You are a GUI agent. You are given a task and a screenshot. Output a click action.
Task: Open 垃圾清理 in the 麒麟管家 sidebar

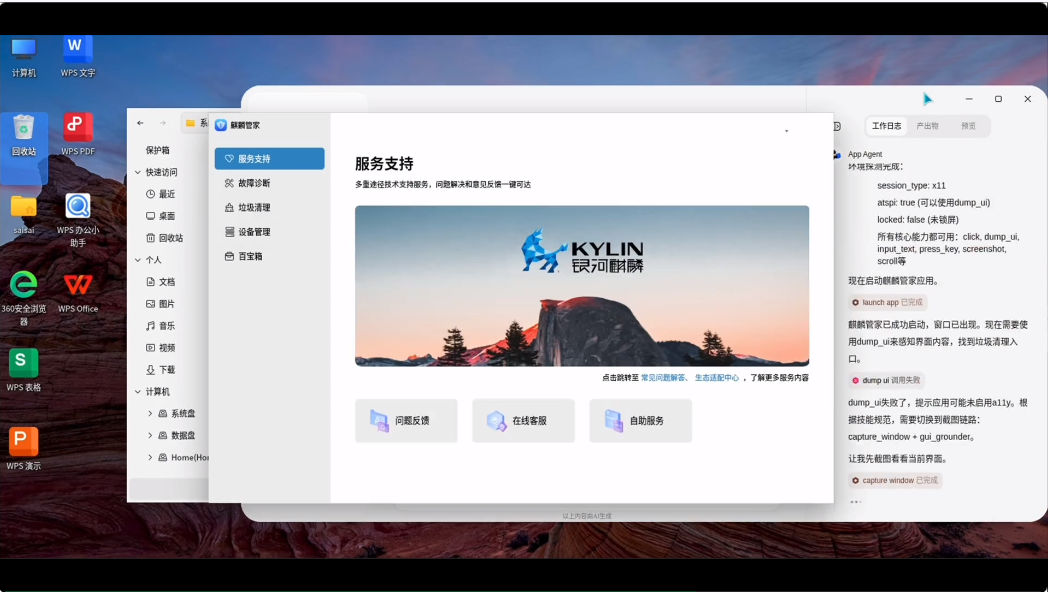click(269, 208)
